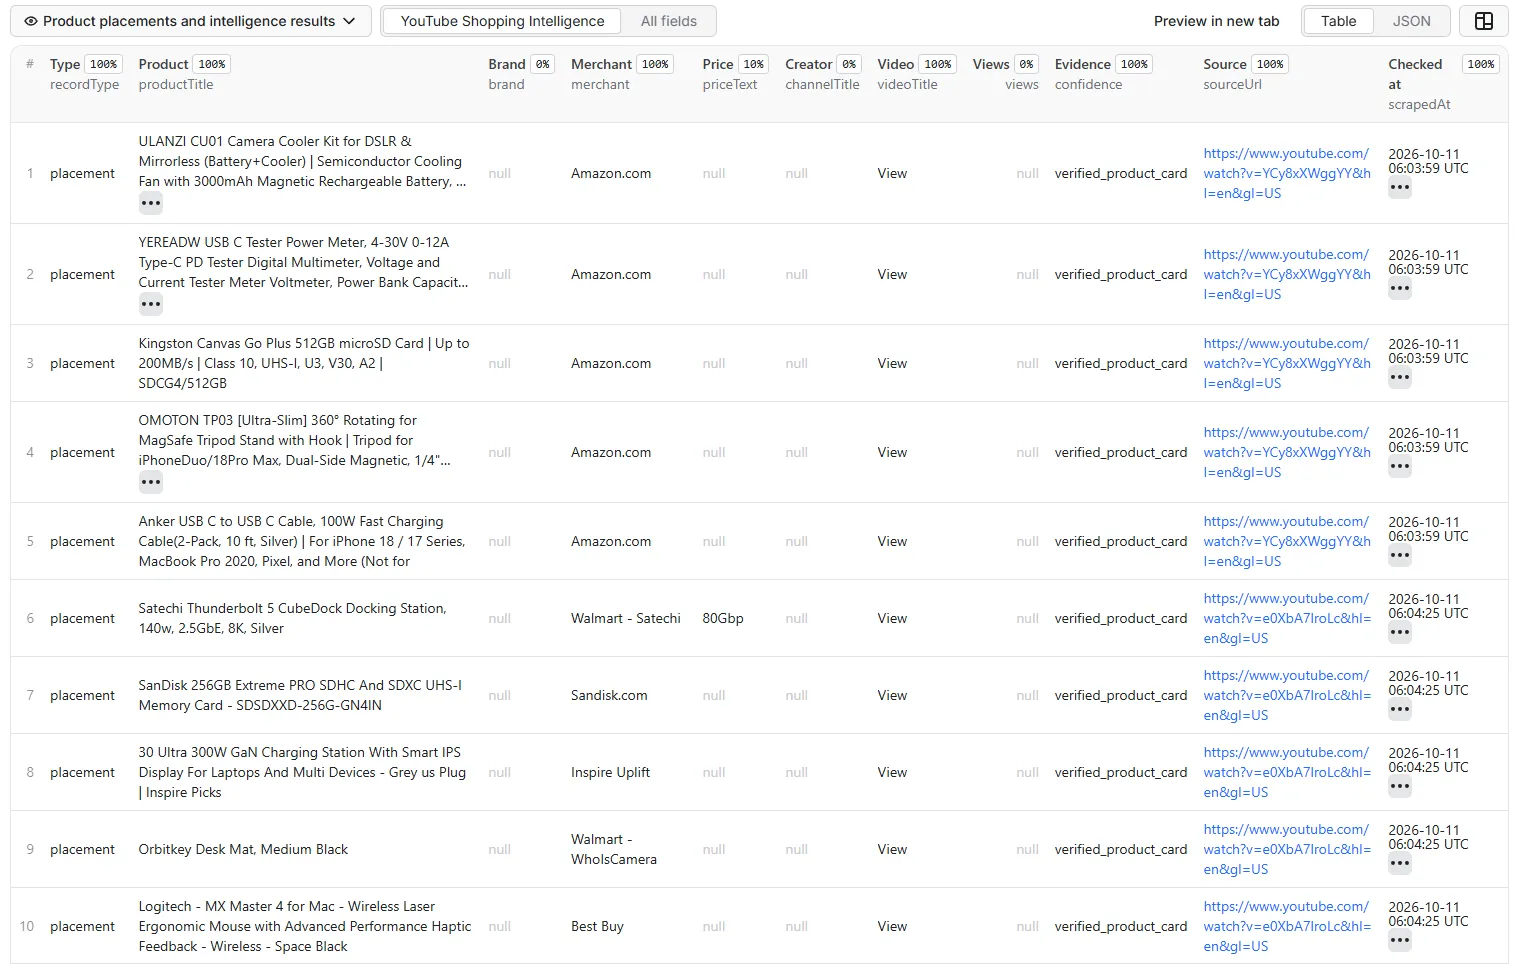Select Inspire Uplift merchant cell
Viewport: 1516px width, 964px height.
[x=610, y=773]
